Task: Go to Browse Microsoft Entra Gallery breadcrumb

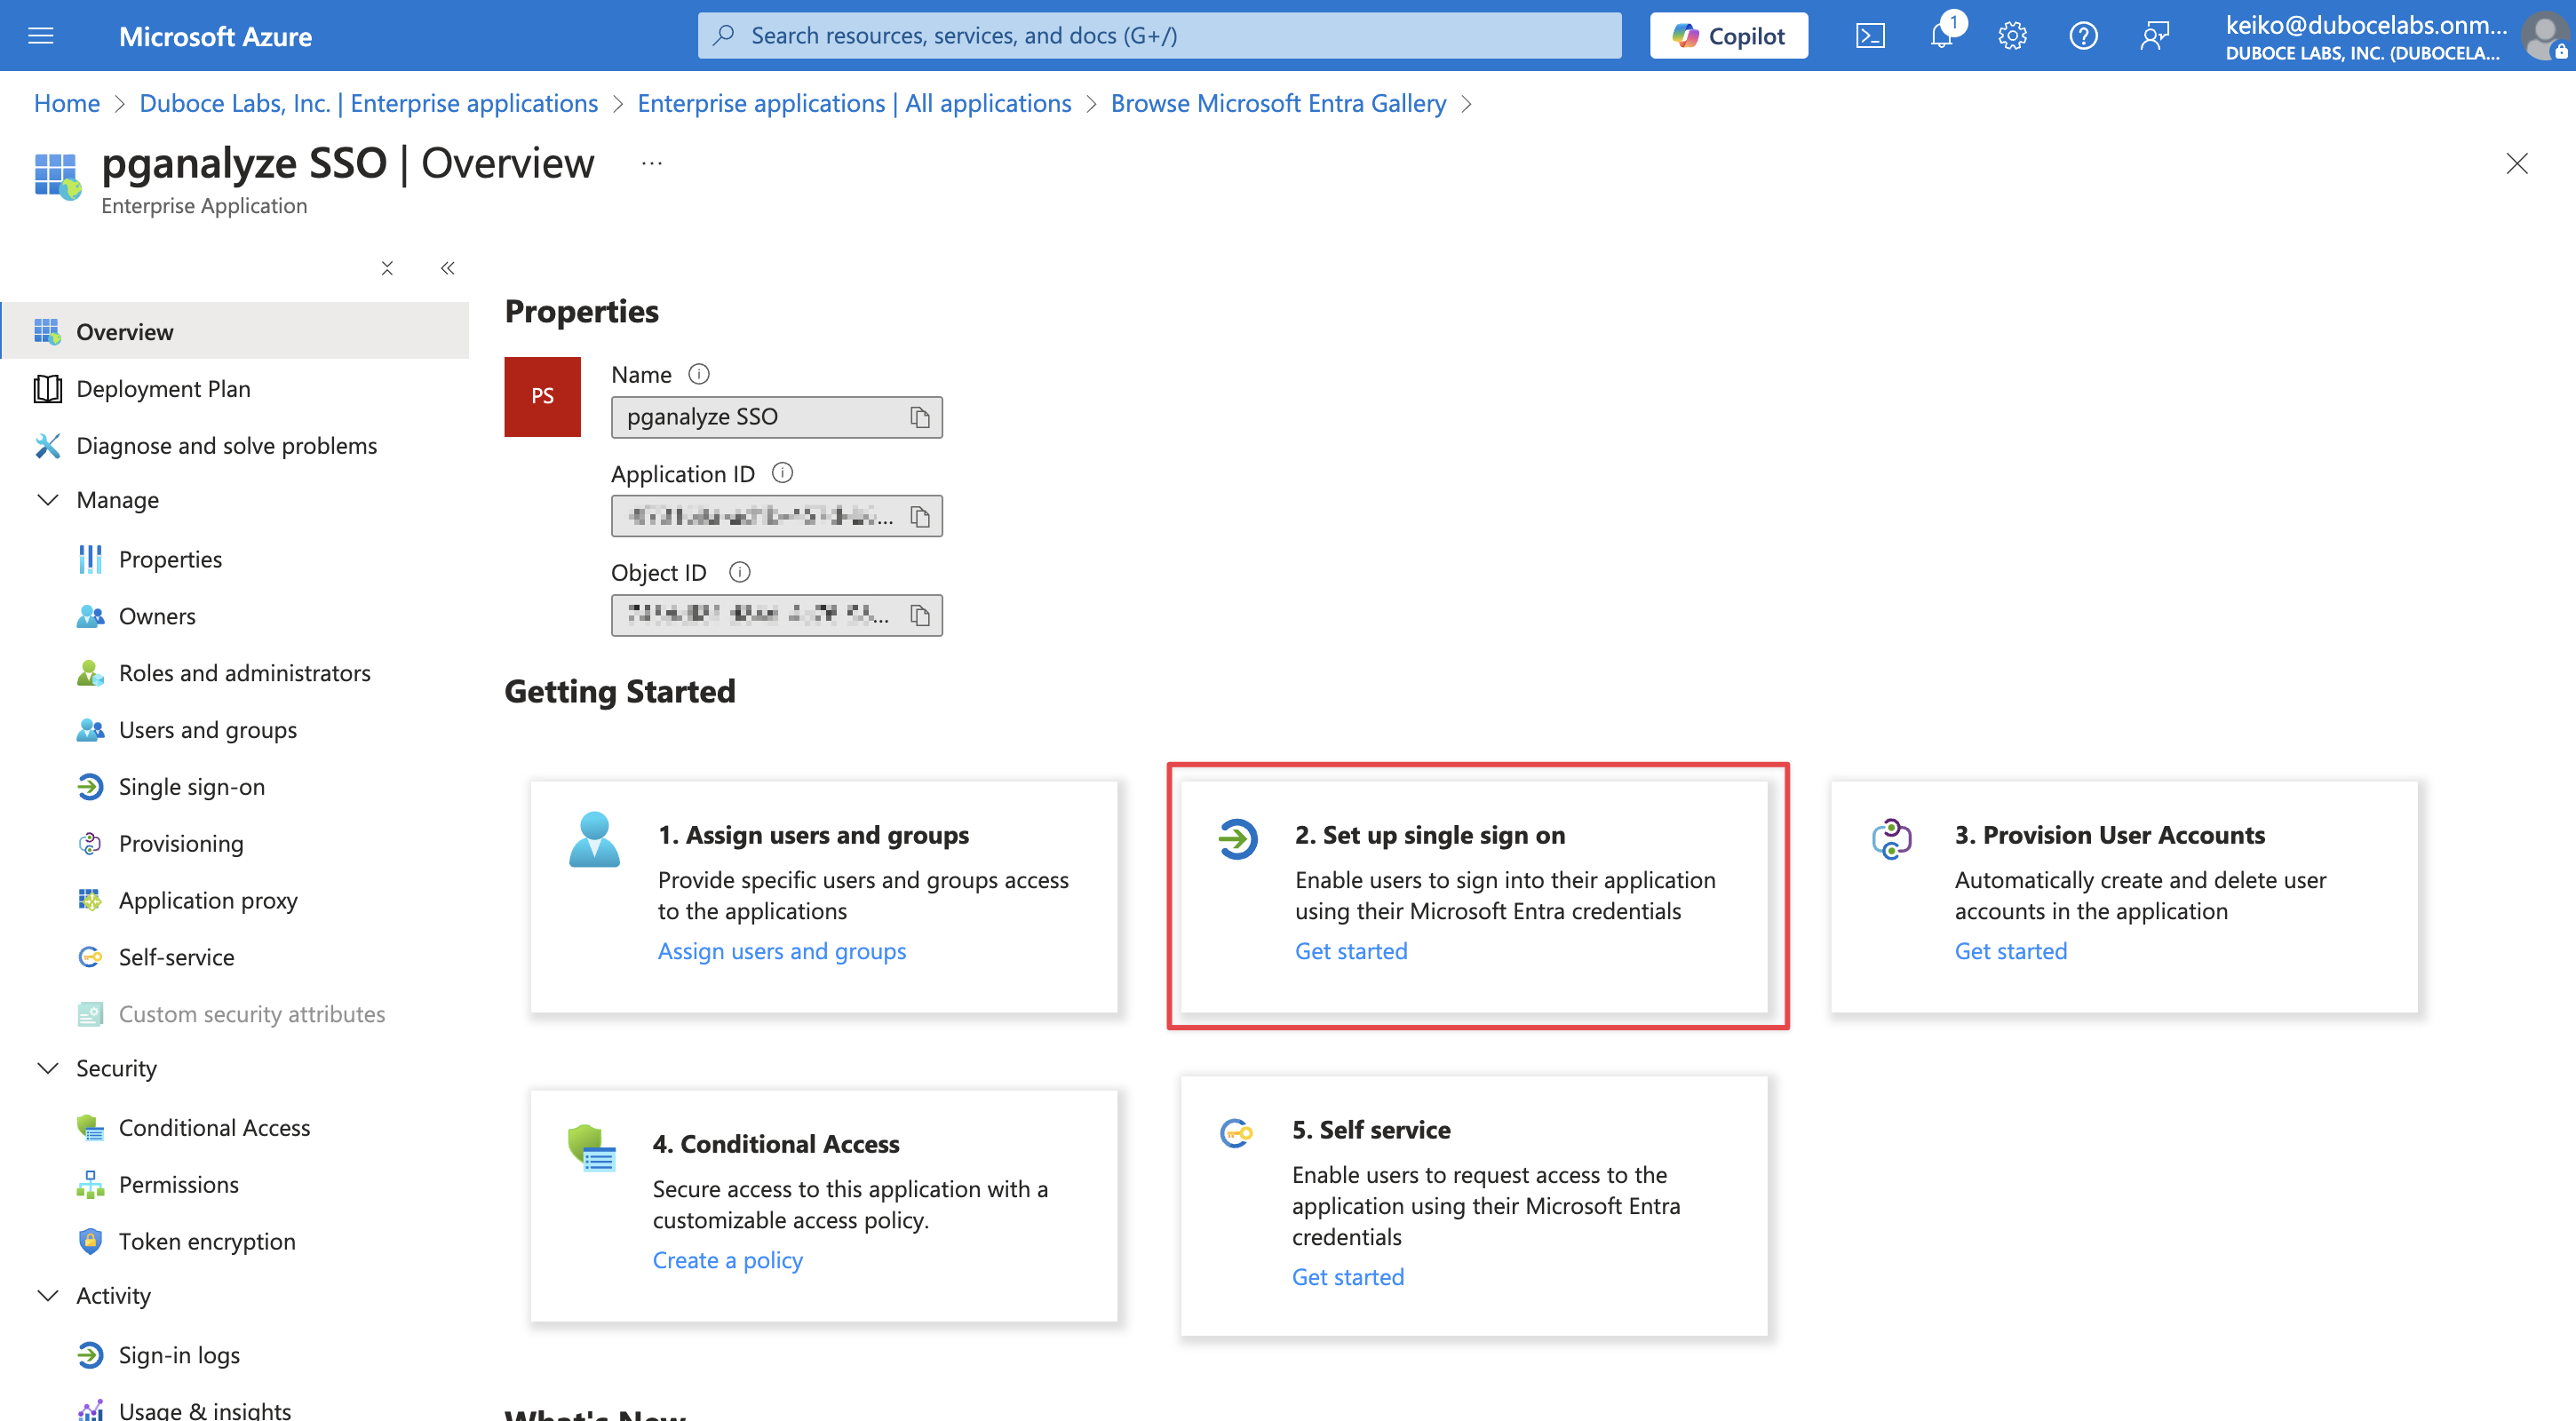Action: coord(1278,103)
